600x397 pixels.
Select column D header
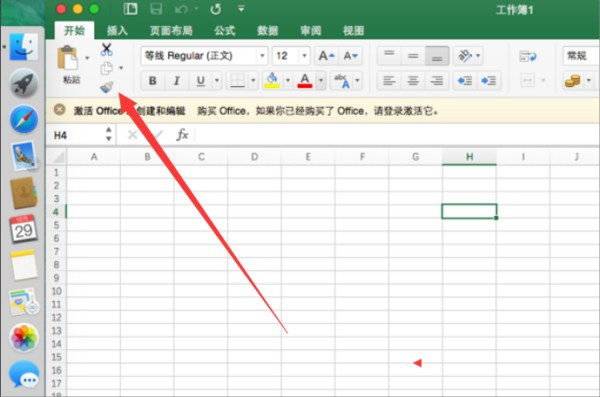tap(254, 157)
